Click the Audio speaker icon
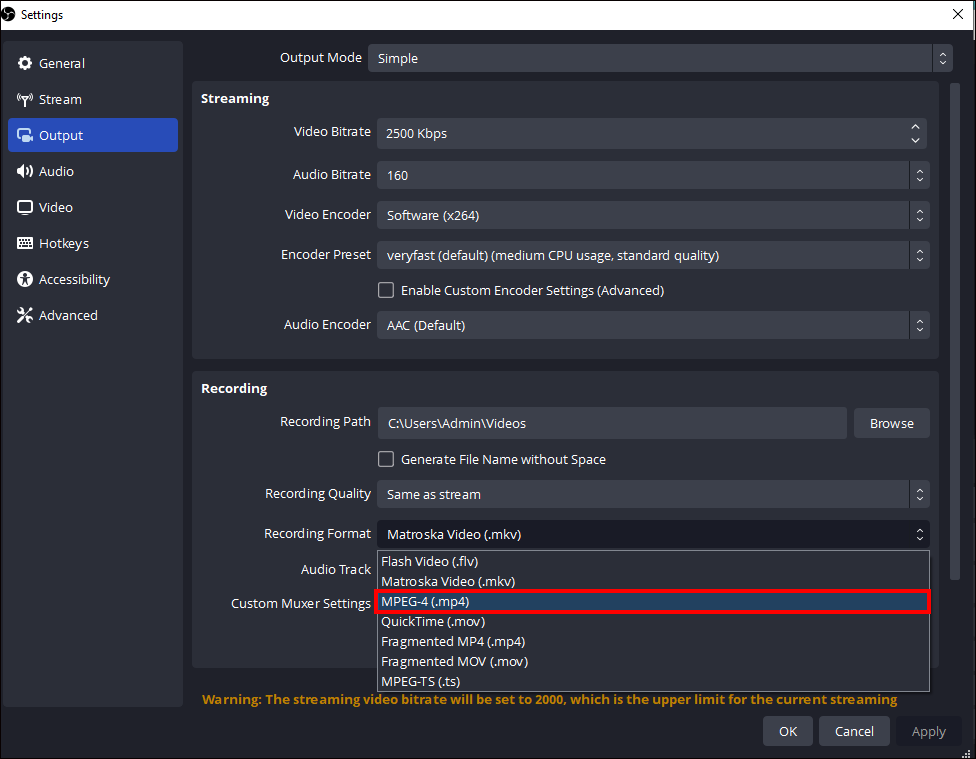 coord(25,172)
